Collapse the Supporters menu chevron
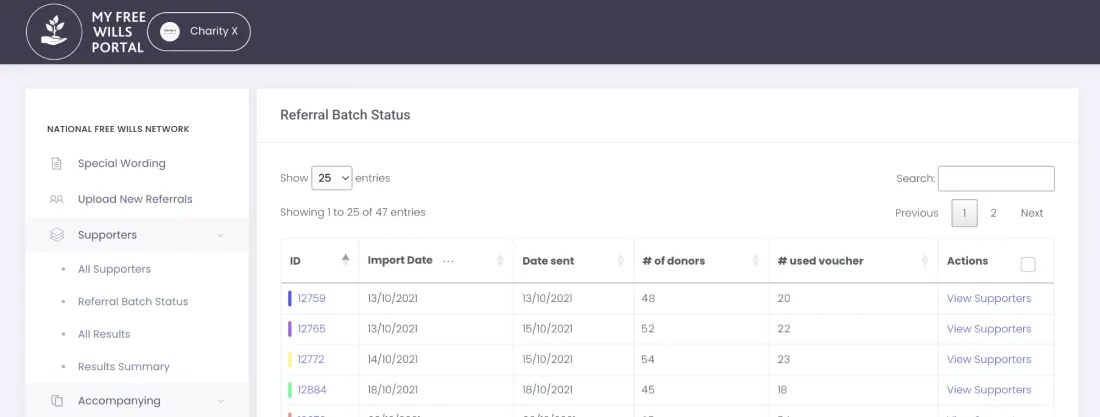The width and height of the screenshot is (1100, 417). 220,235
